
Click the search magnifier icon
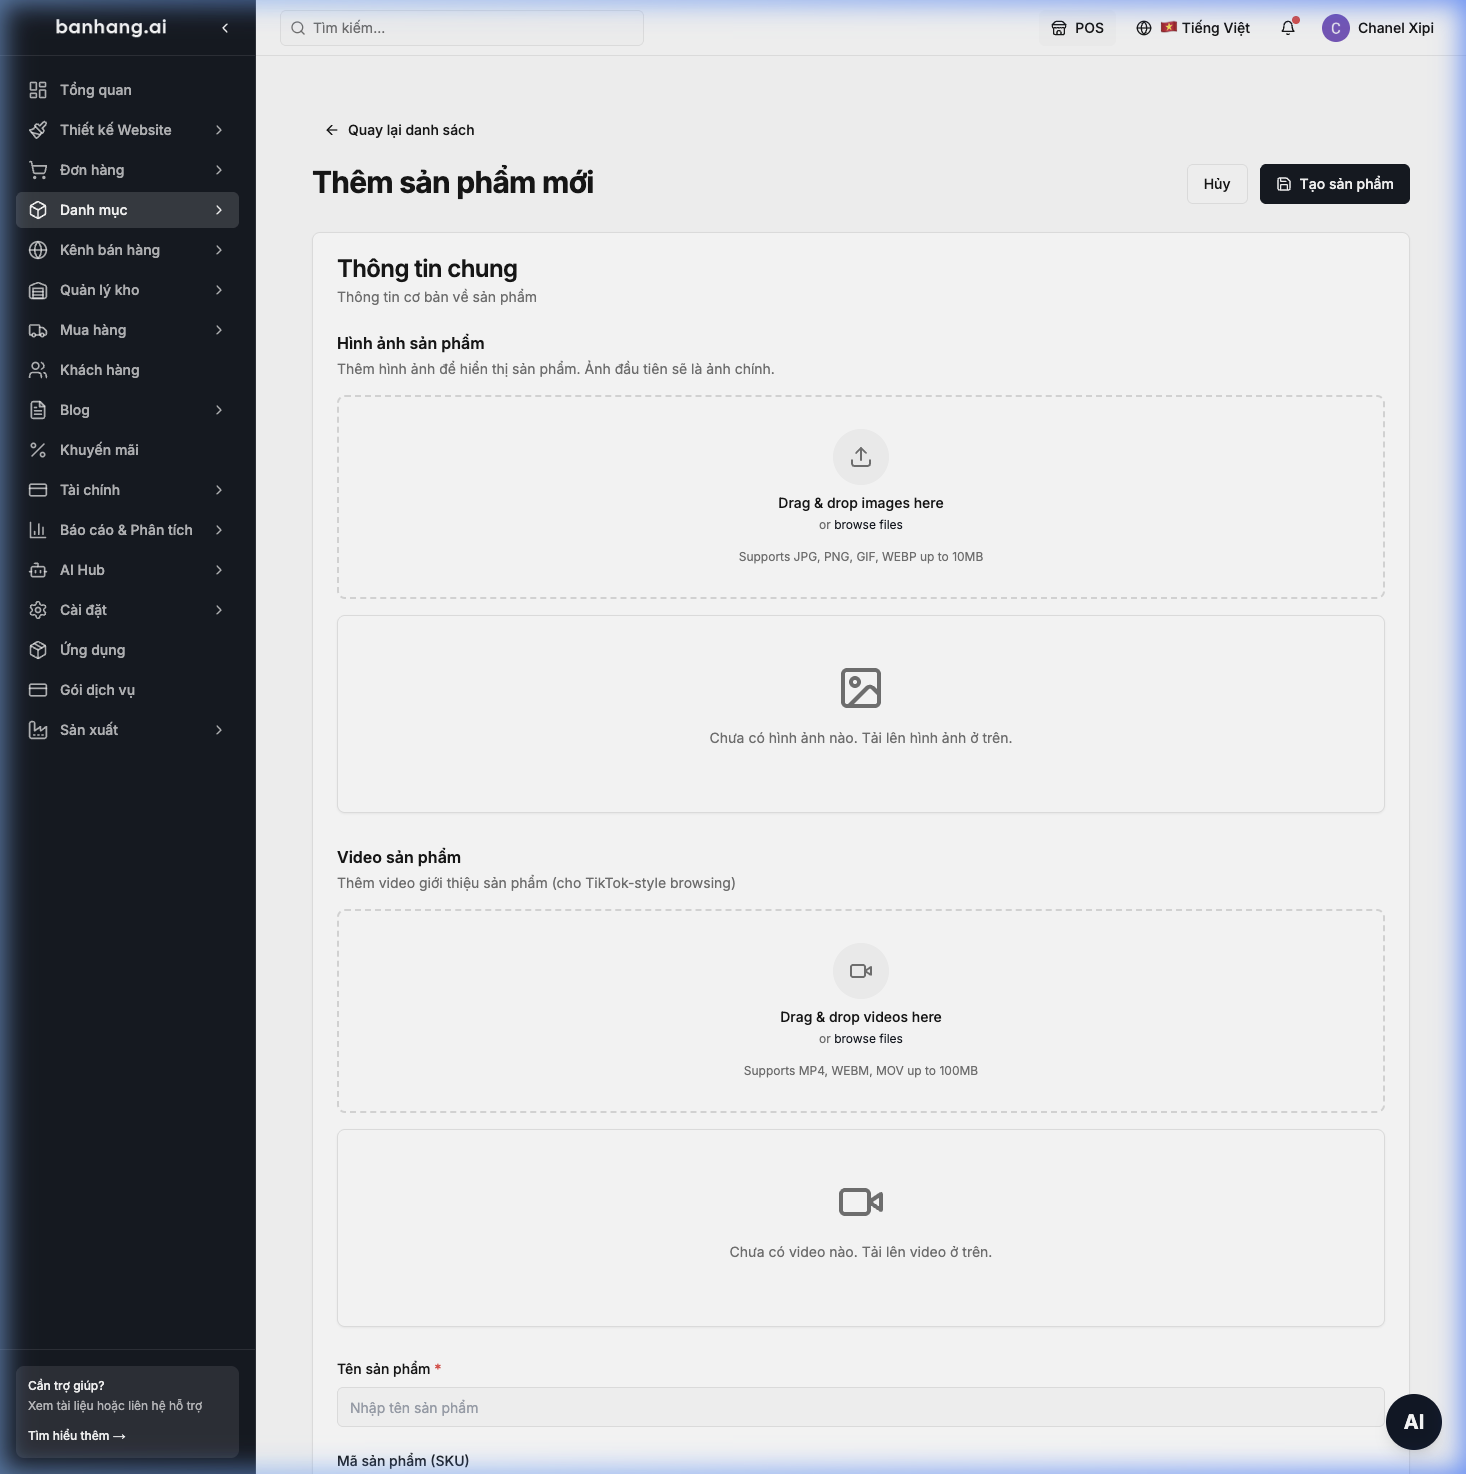(x=298, y=28)
